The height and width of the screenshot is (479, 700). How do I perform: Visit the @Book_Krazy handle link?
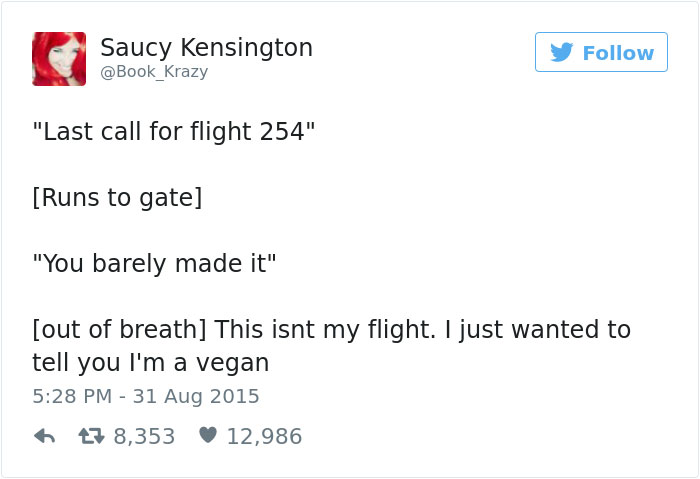154,72
